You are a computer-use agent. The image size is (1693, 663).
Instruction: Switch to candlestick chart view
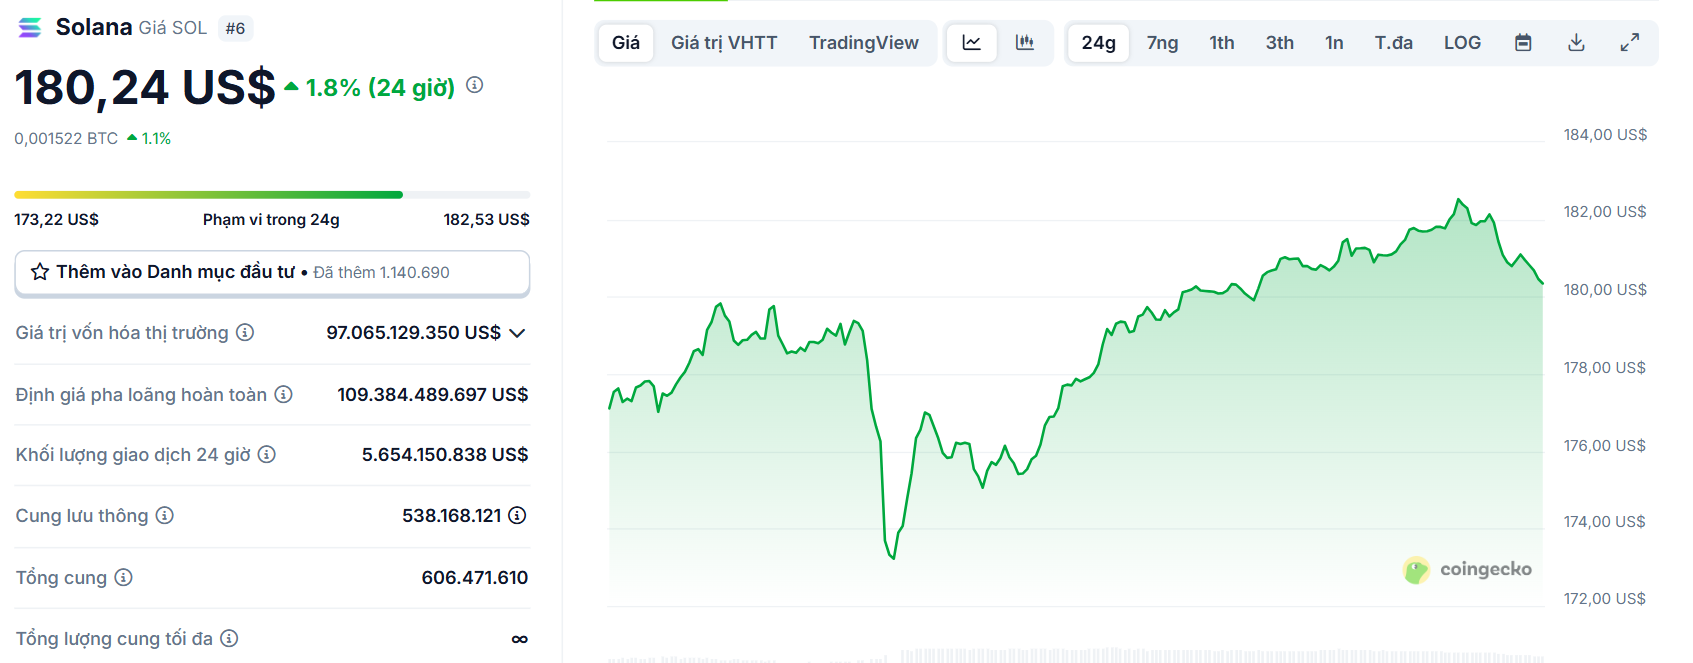tap(1024, 43)
